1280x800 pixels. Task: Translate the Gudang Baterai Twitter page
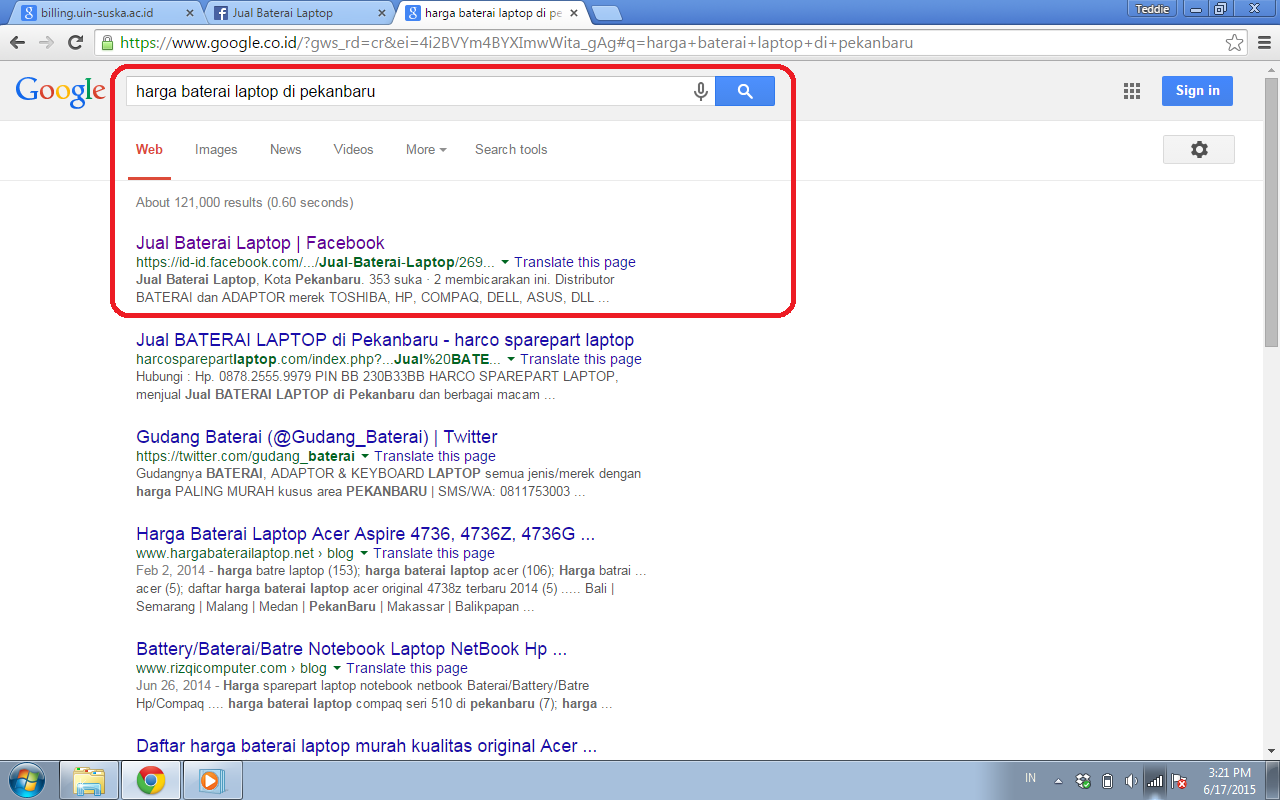[x=435, y=456]
